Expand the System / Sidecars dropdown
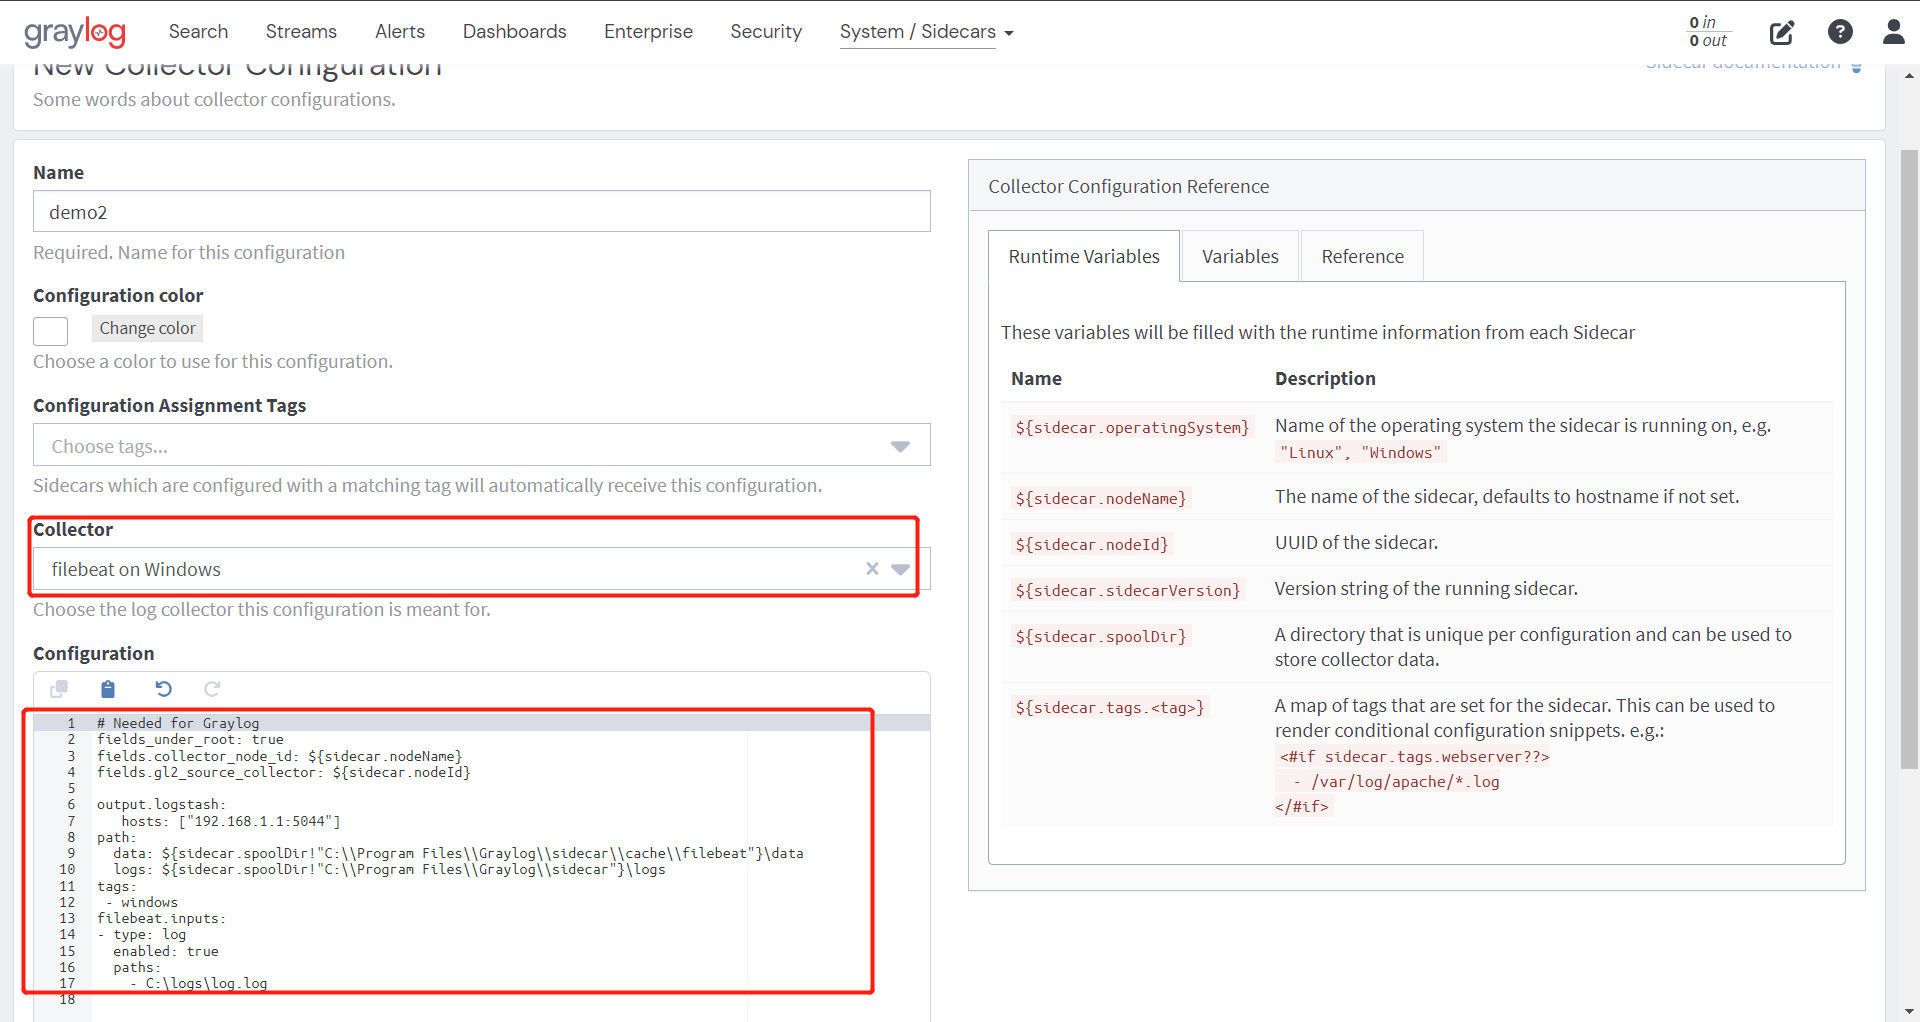 (x=926, y=32)
